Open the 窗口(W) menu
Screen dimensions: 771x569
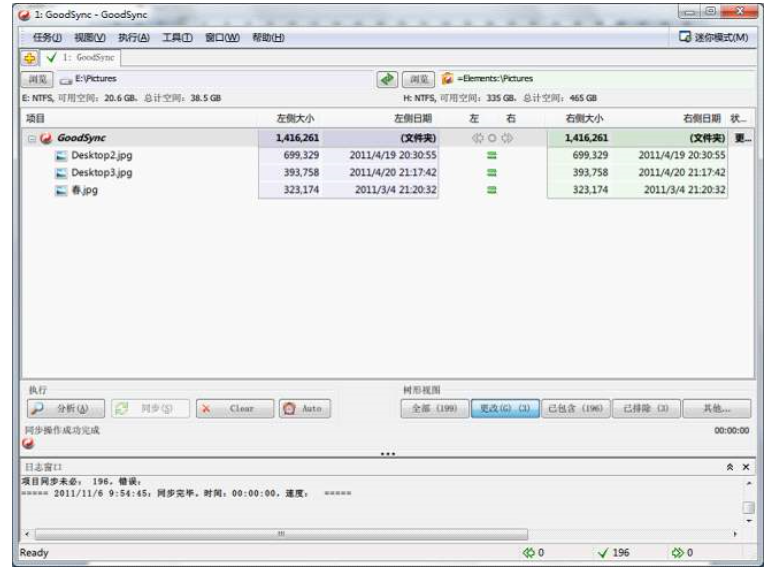222,37
